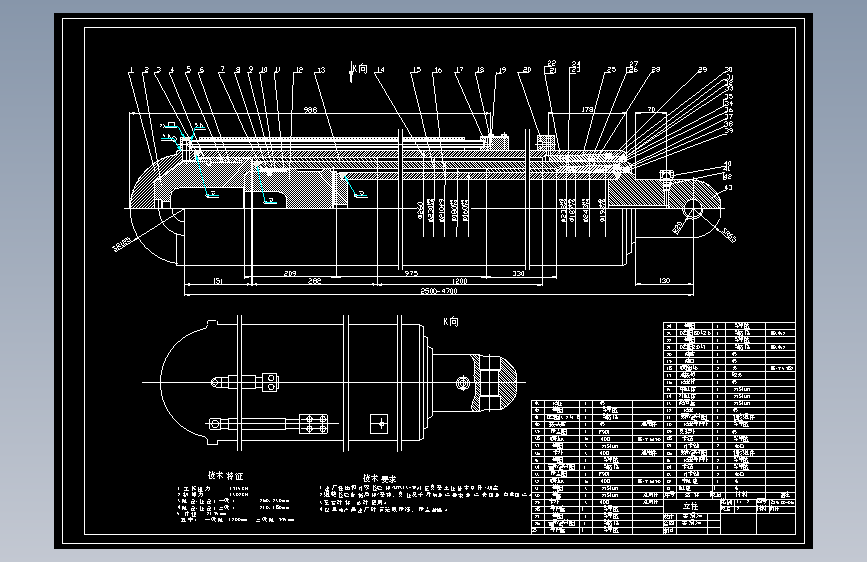Pick the 975 dimension text
Screen dimensions: 867x562
point(411,273)
